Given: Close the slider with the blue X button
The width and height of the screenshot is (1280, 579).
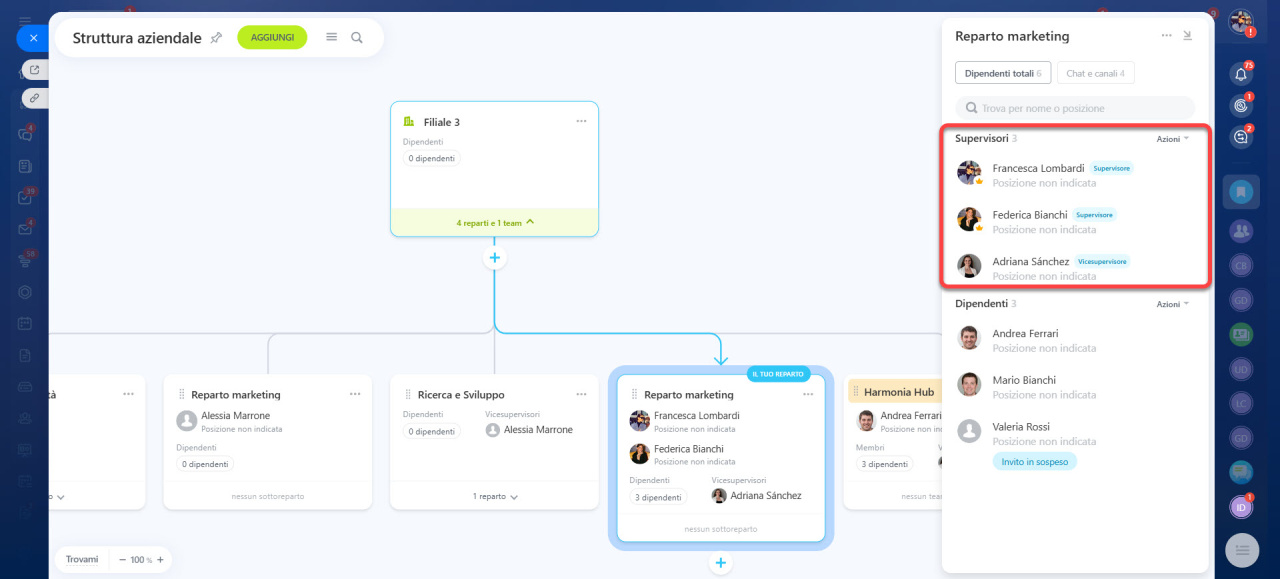Looking at the screenshot, I should pyautogui.click(x=33, y=38).
